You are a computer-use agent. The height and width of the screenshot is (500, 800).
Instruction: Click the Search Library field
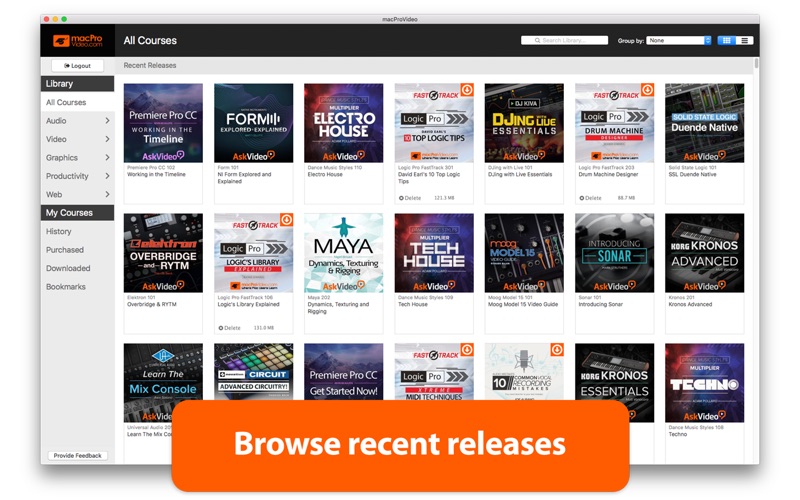click(x=564, y=40)
